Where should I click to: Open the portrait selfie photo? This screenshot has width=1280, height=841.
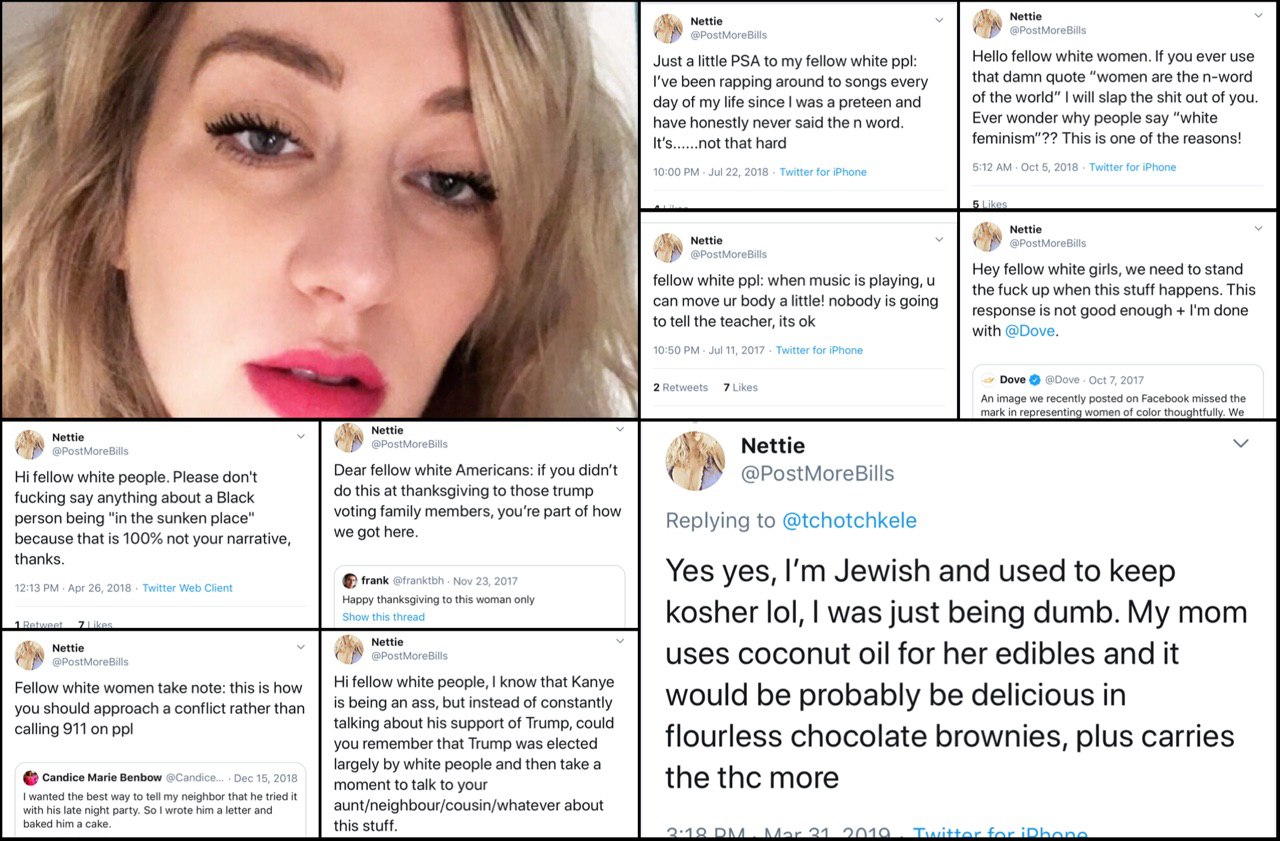(318, 208)
